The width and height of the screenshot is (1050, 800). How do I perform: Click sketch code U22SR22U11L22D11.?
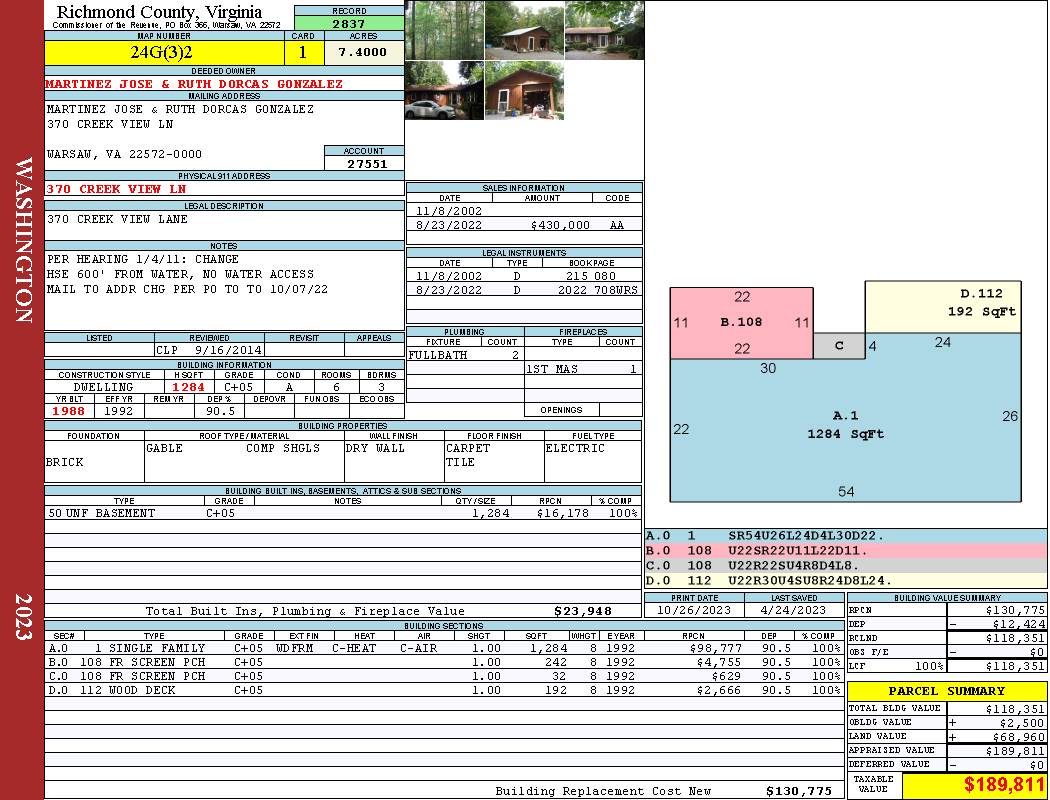tap(798, 551)
